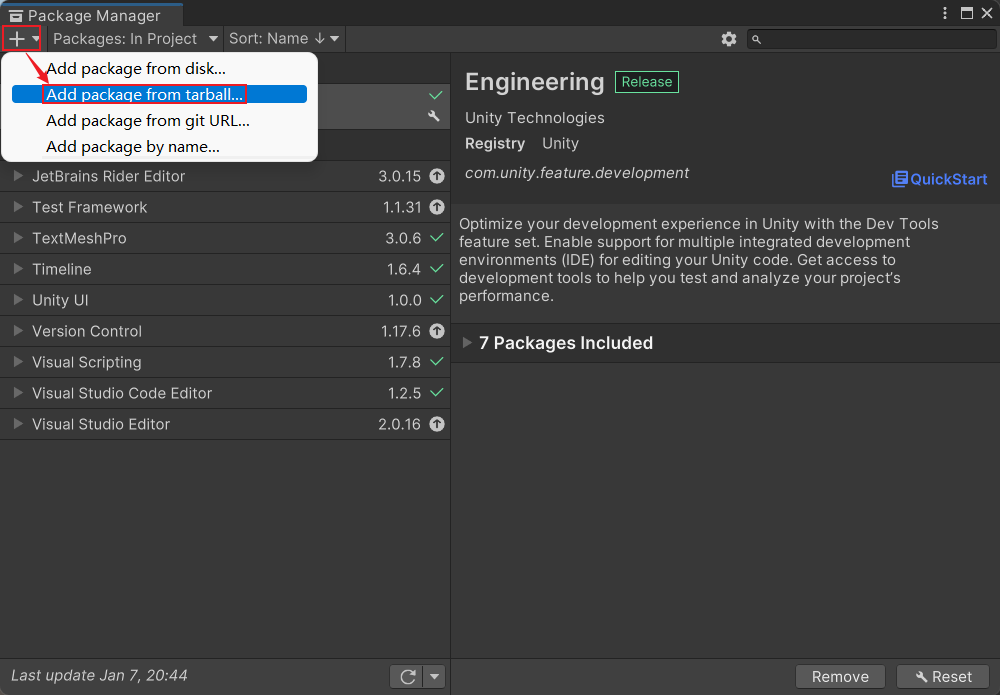Screen dimensions: 1000x695
Task: Open Sort: Name dropdown
Action: tap(284, 39)
